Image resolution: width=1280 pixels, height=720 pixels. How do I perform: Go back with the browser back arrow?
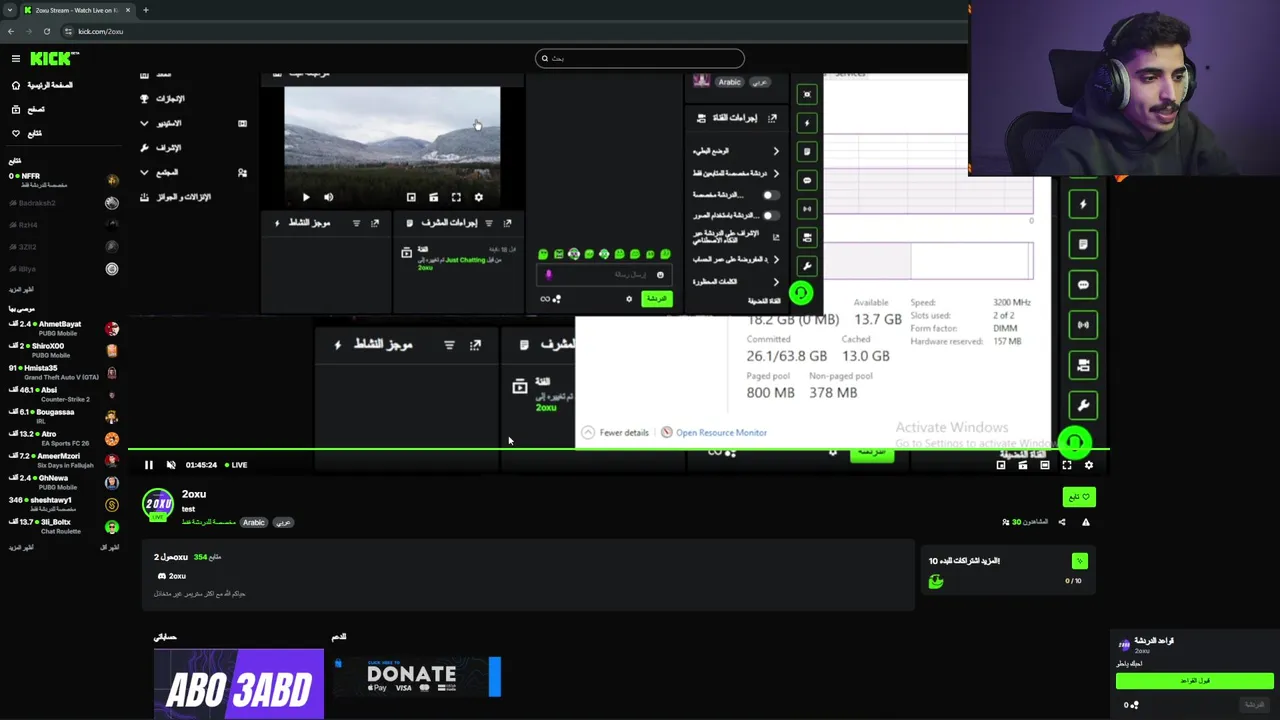11,31
